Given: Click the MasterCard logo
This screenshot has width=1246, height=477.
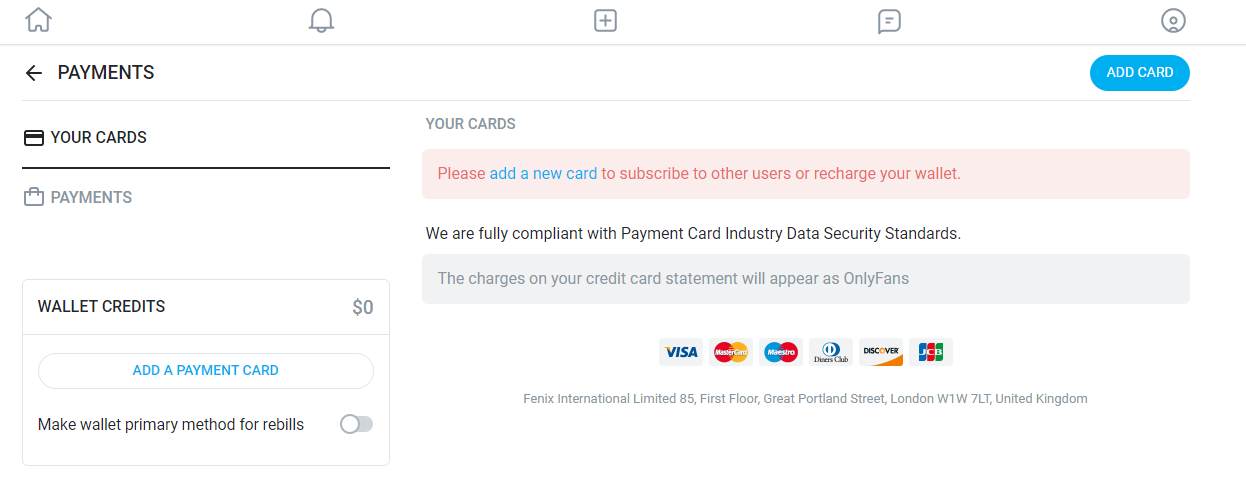Looking at the screenshot, I should tap(731, 352).
